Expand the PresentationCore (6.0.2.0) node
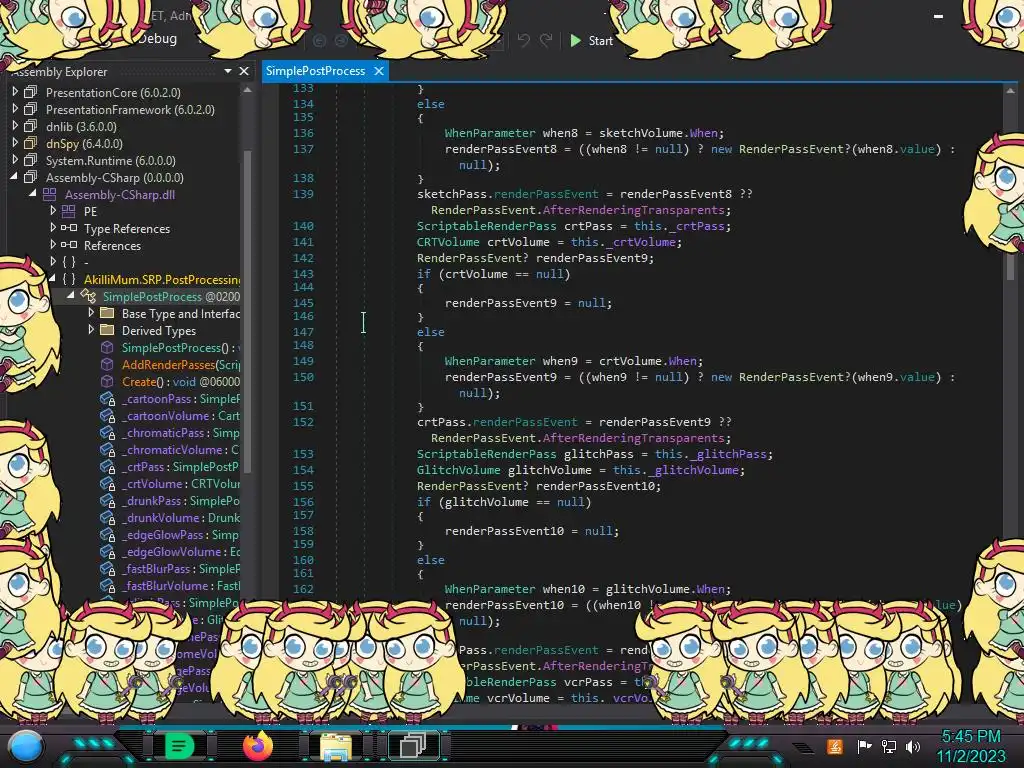The width and height of the screenshot is (1024, 768). pyautogui.click(x=15, y=92)
